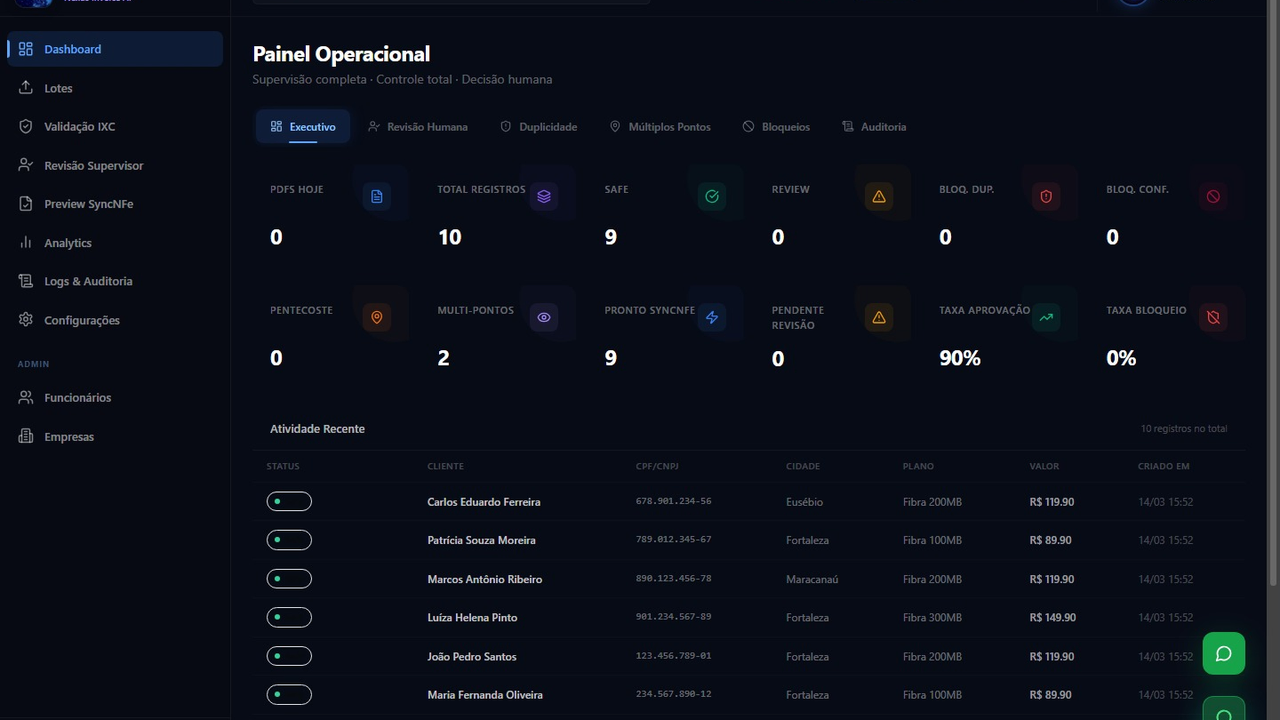Click the PDFs Hoje document icon

377,196
